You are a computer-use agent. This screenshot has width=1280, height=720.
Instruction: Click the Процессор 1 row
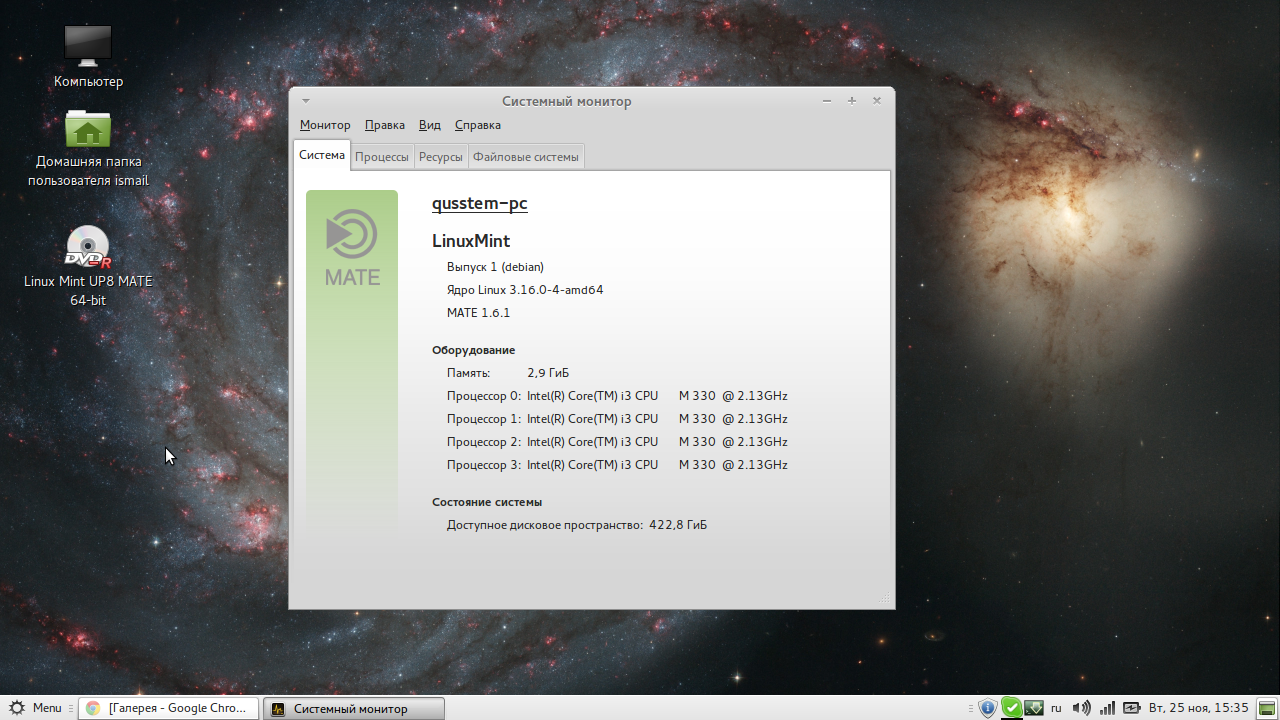pos(617,419)
